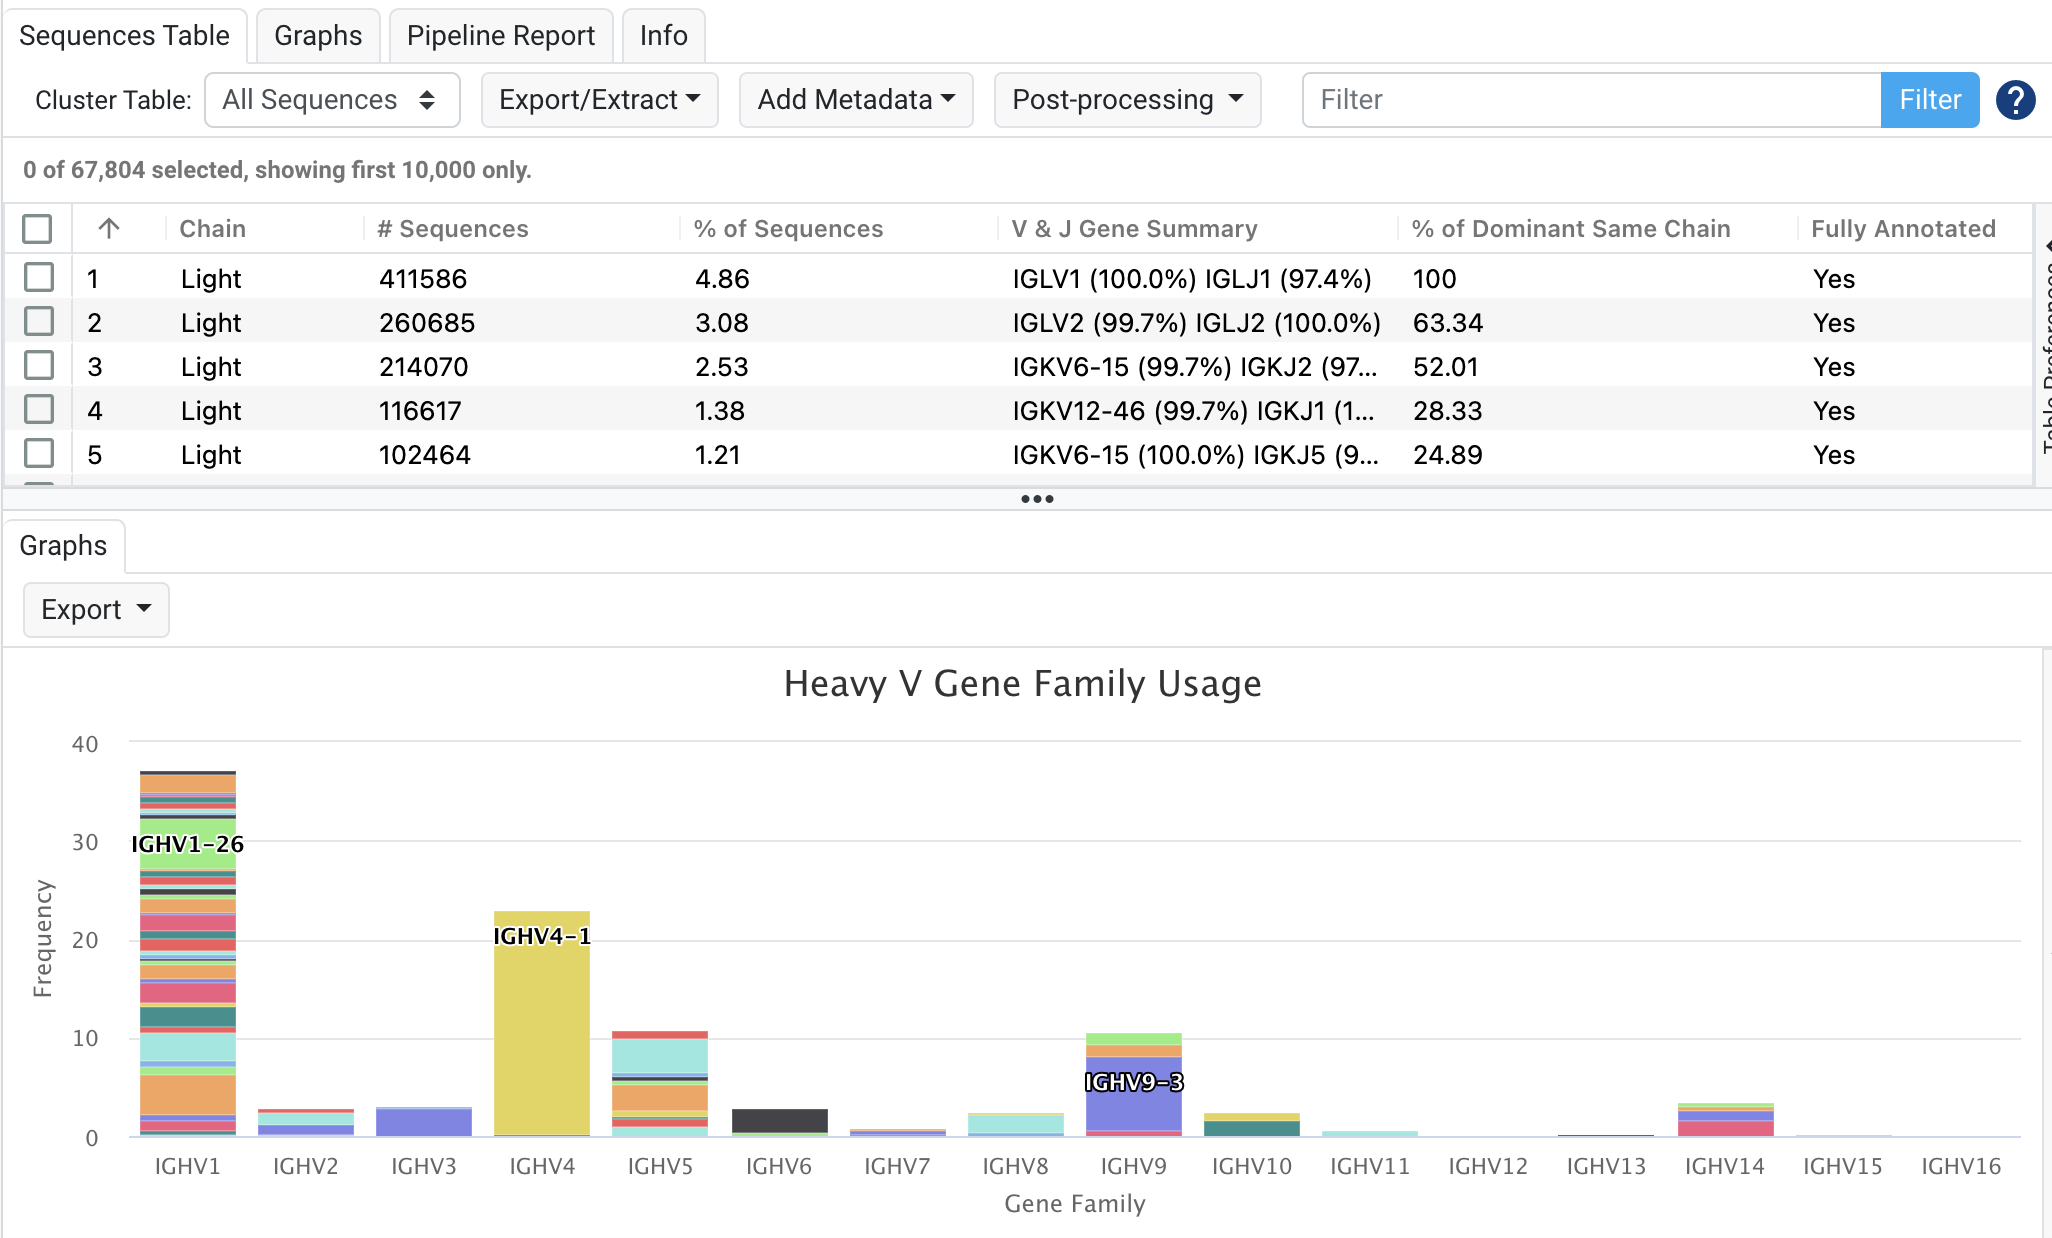Expand the Post-processing menu
Image resolution: width=2052 pixels, height=1238 pixels.
1127,100
